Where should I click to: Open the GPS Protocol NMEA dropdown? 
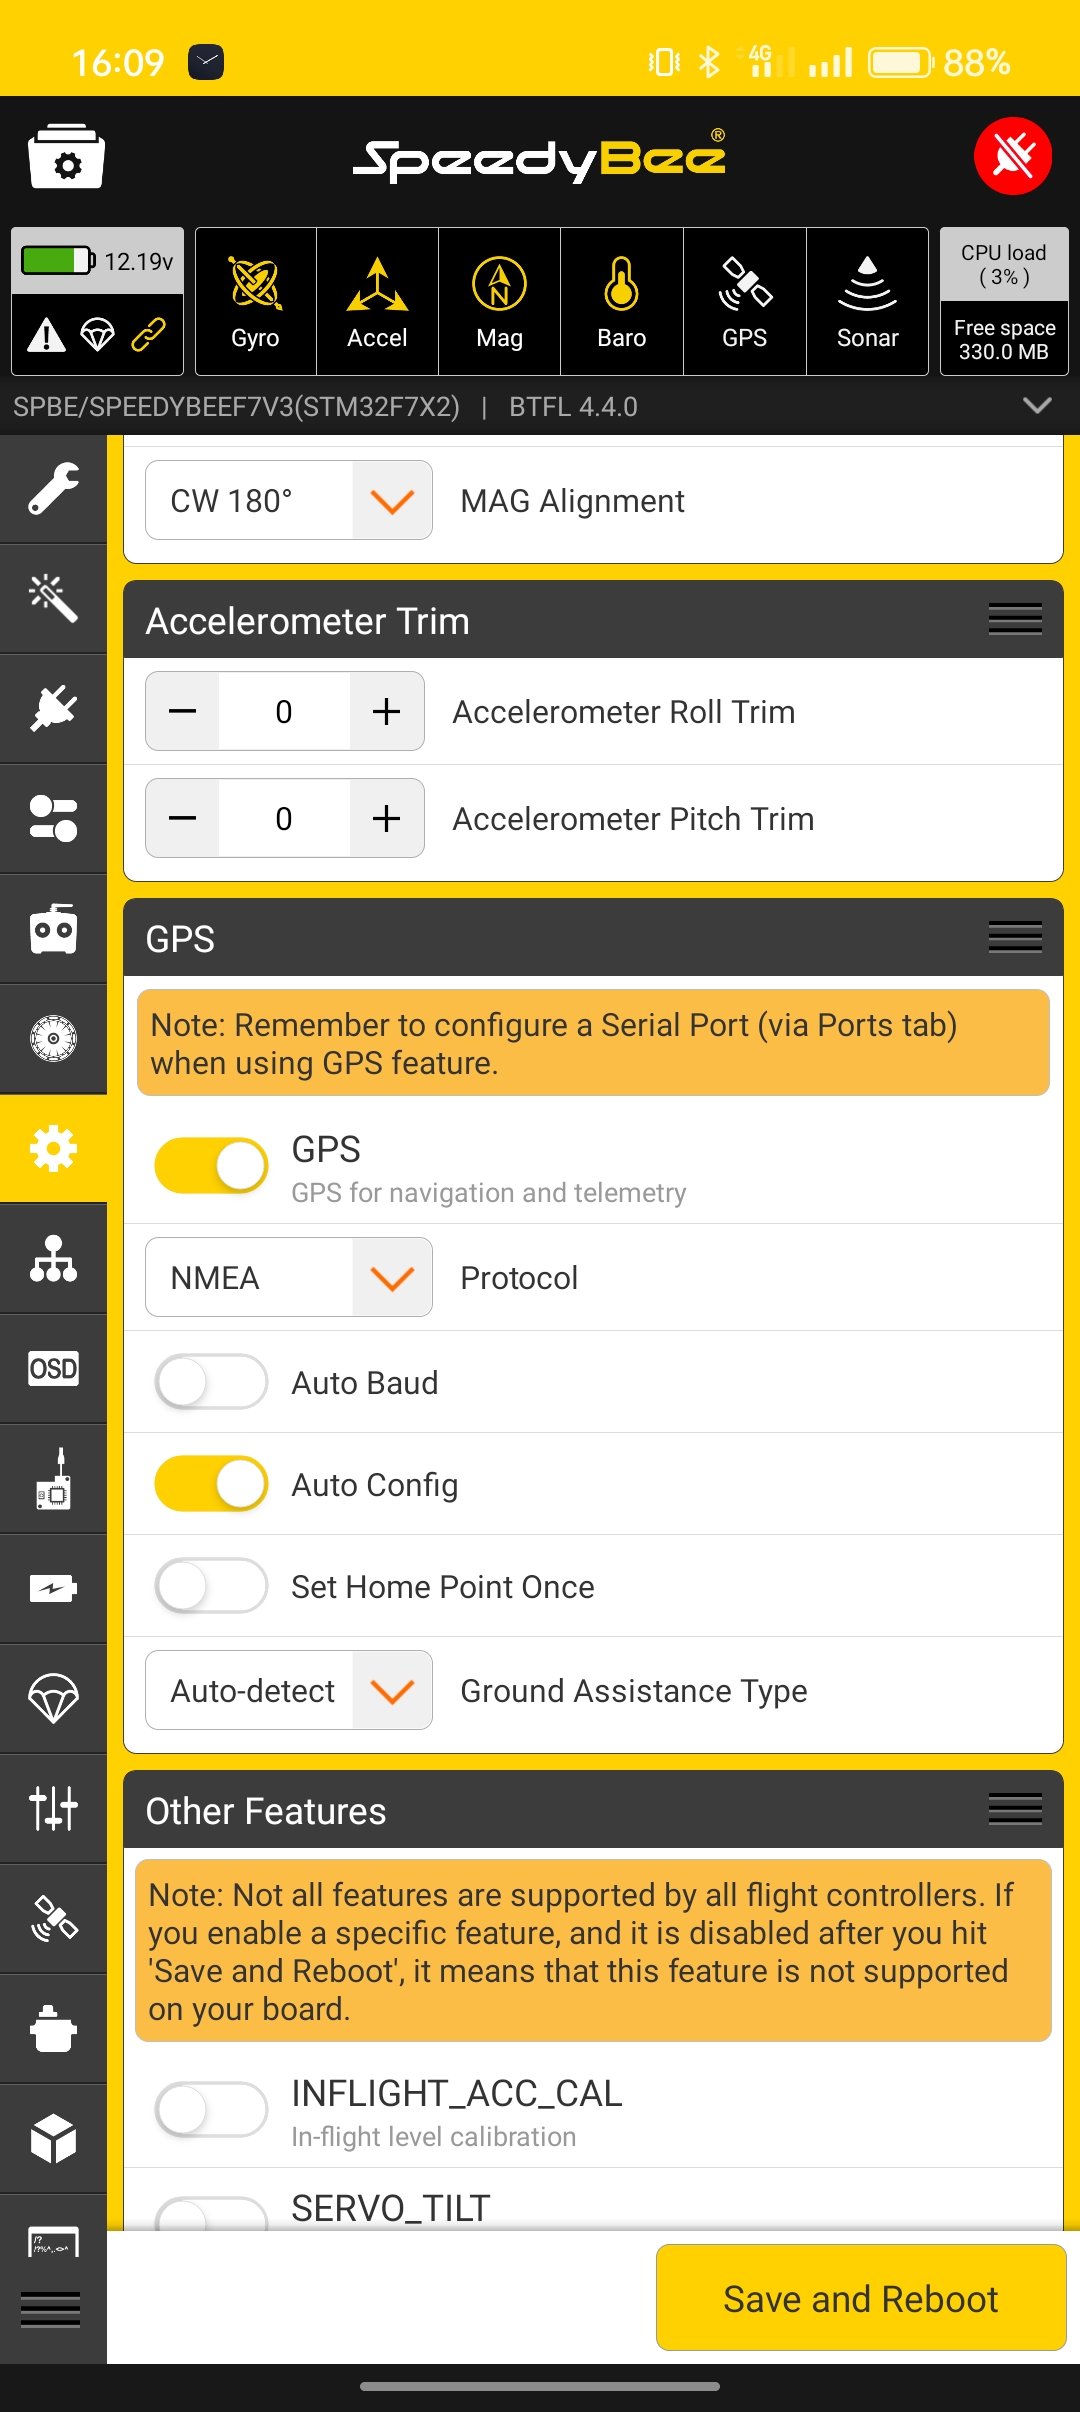[289, 1277]
